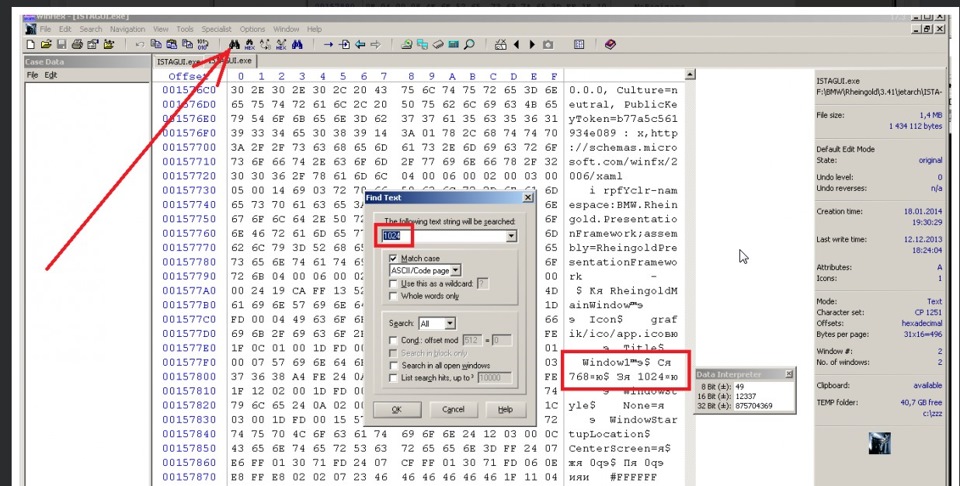Switch to the first ISTAGUI.exe tab
The image size is (960, 486).
178,61
